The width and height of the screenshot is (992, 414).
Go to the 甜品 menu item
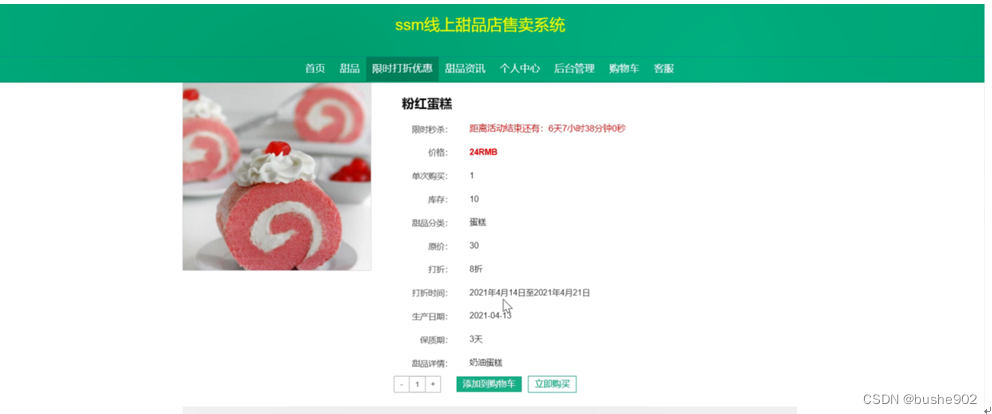pyautogui.click(x=349, y=69)
